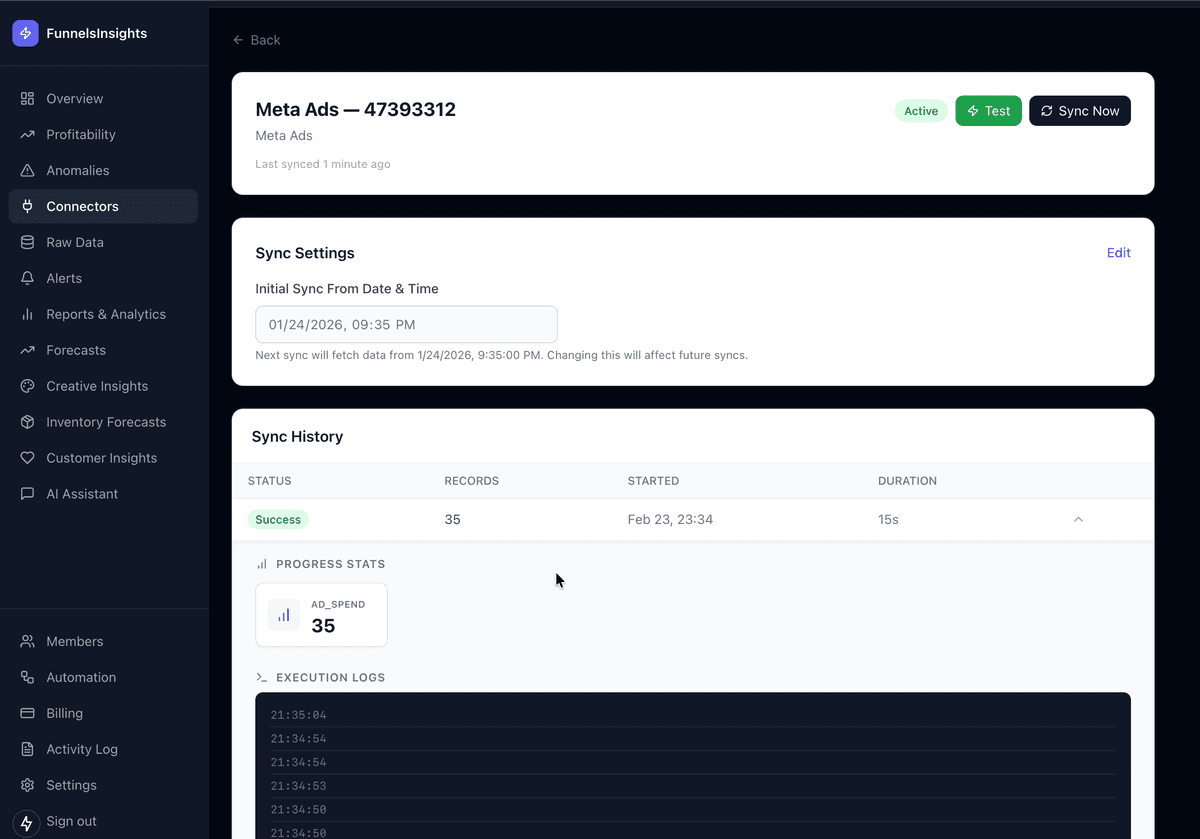Image resolution: width=1200 pixels, height=839 pixels.
Task: Click the green Test button
Action: (x=988, y=110)
